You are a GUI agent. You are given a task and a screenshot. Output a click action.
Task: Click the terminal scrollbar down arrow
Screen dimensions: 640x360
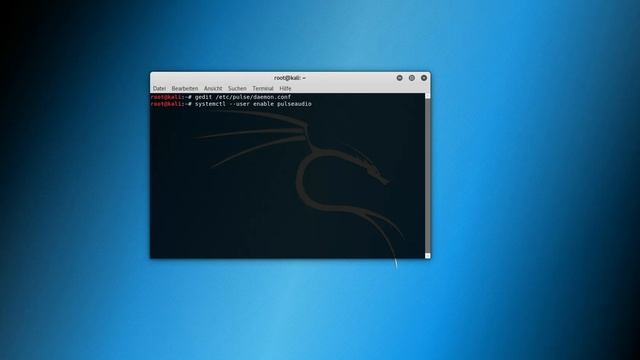428,256
